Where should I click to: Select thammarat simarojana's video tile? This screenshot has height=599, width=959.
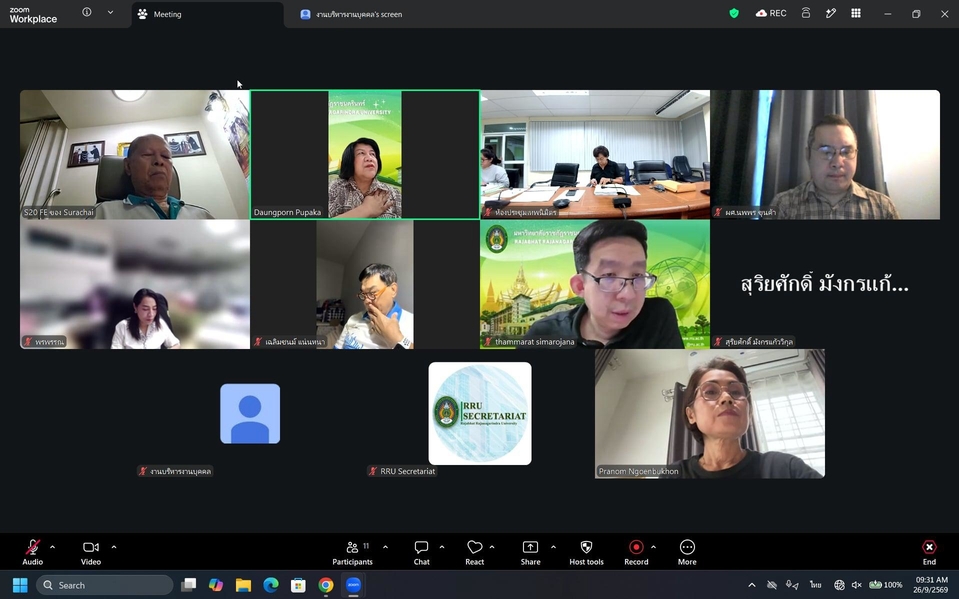595,284
